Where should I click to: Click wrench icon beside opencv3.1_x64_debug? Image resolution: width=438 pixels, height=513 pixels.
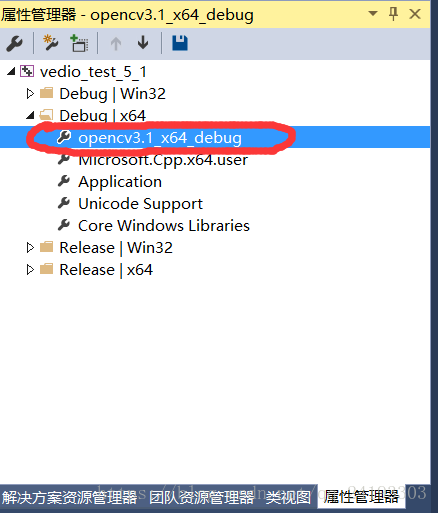click(x=64, y=137)
